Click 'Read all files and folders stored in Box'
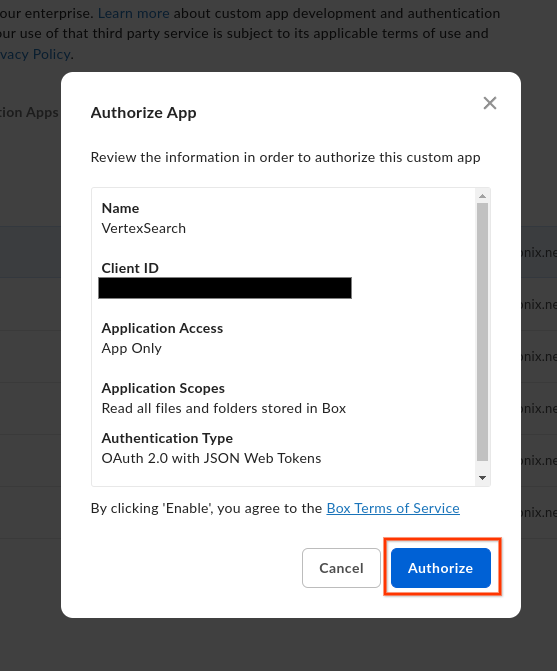Screen dimensions: 557x671 [x=223, y=408]
